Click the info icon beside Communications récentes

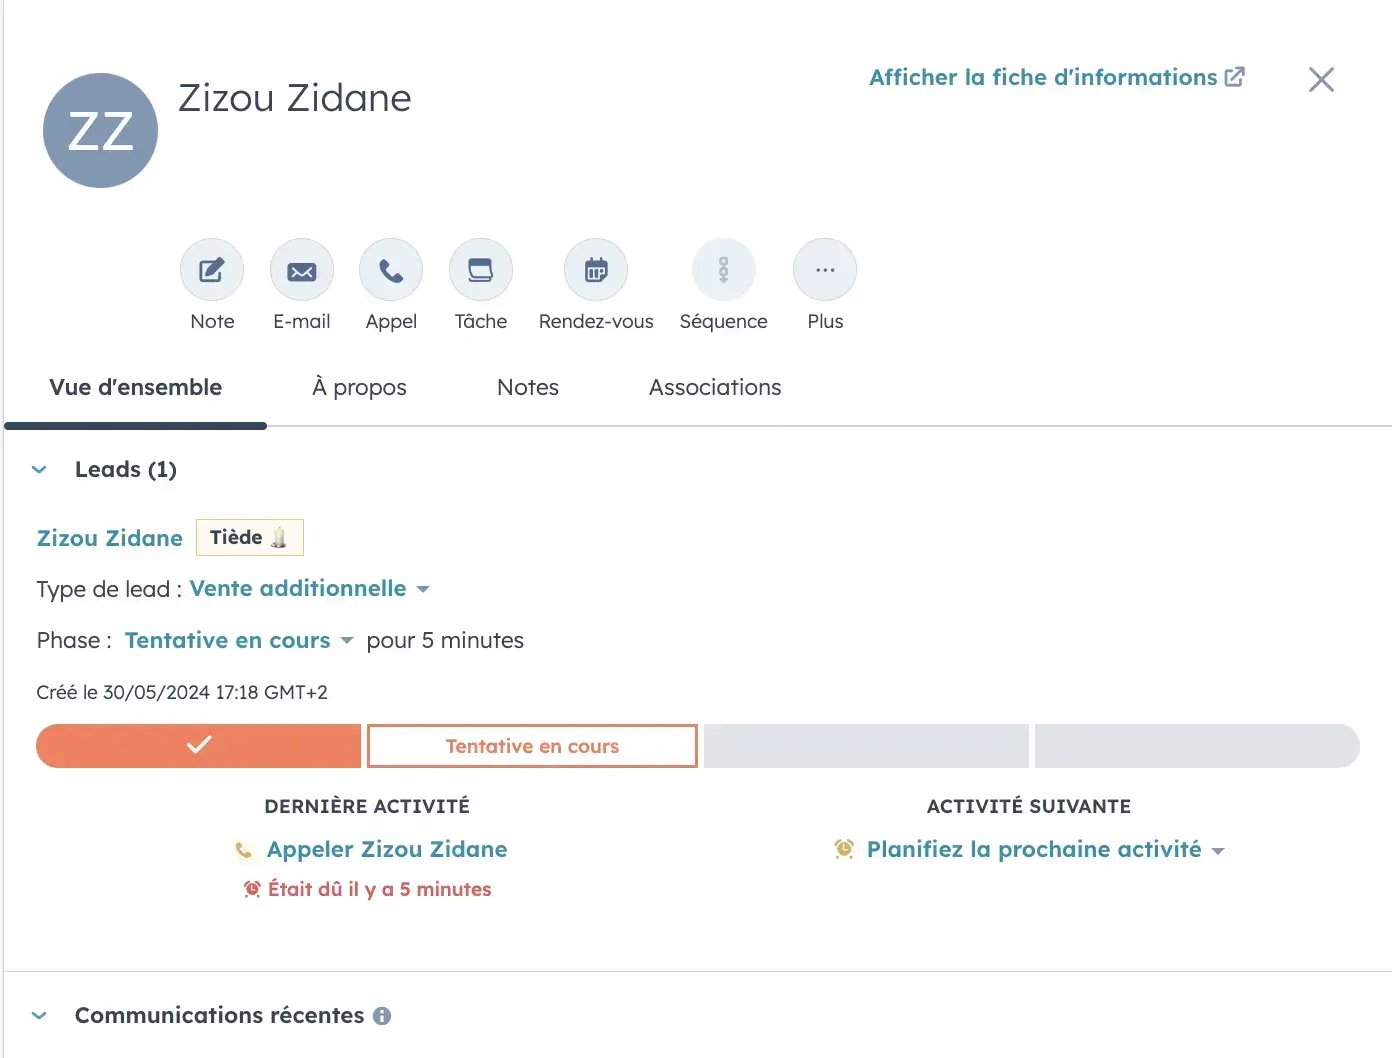382,1016
